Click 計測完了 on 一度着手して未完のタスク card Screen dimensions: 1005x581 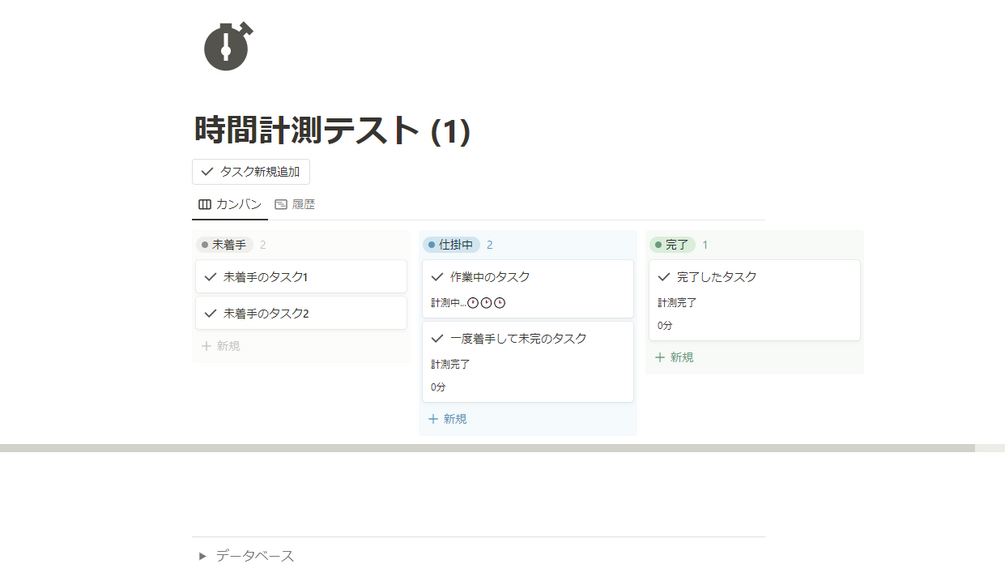(x=450, y=364)
